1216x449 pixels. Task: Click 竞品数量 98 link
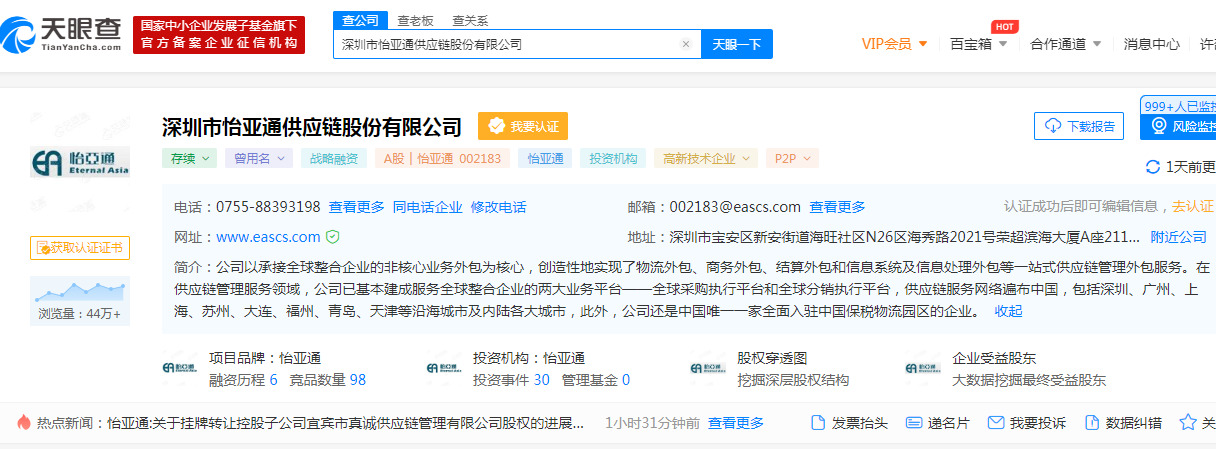click(327, 380)
